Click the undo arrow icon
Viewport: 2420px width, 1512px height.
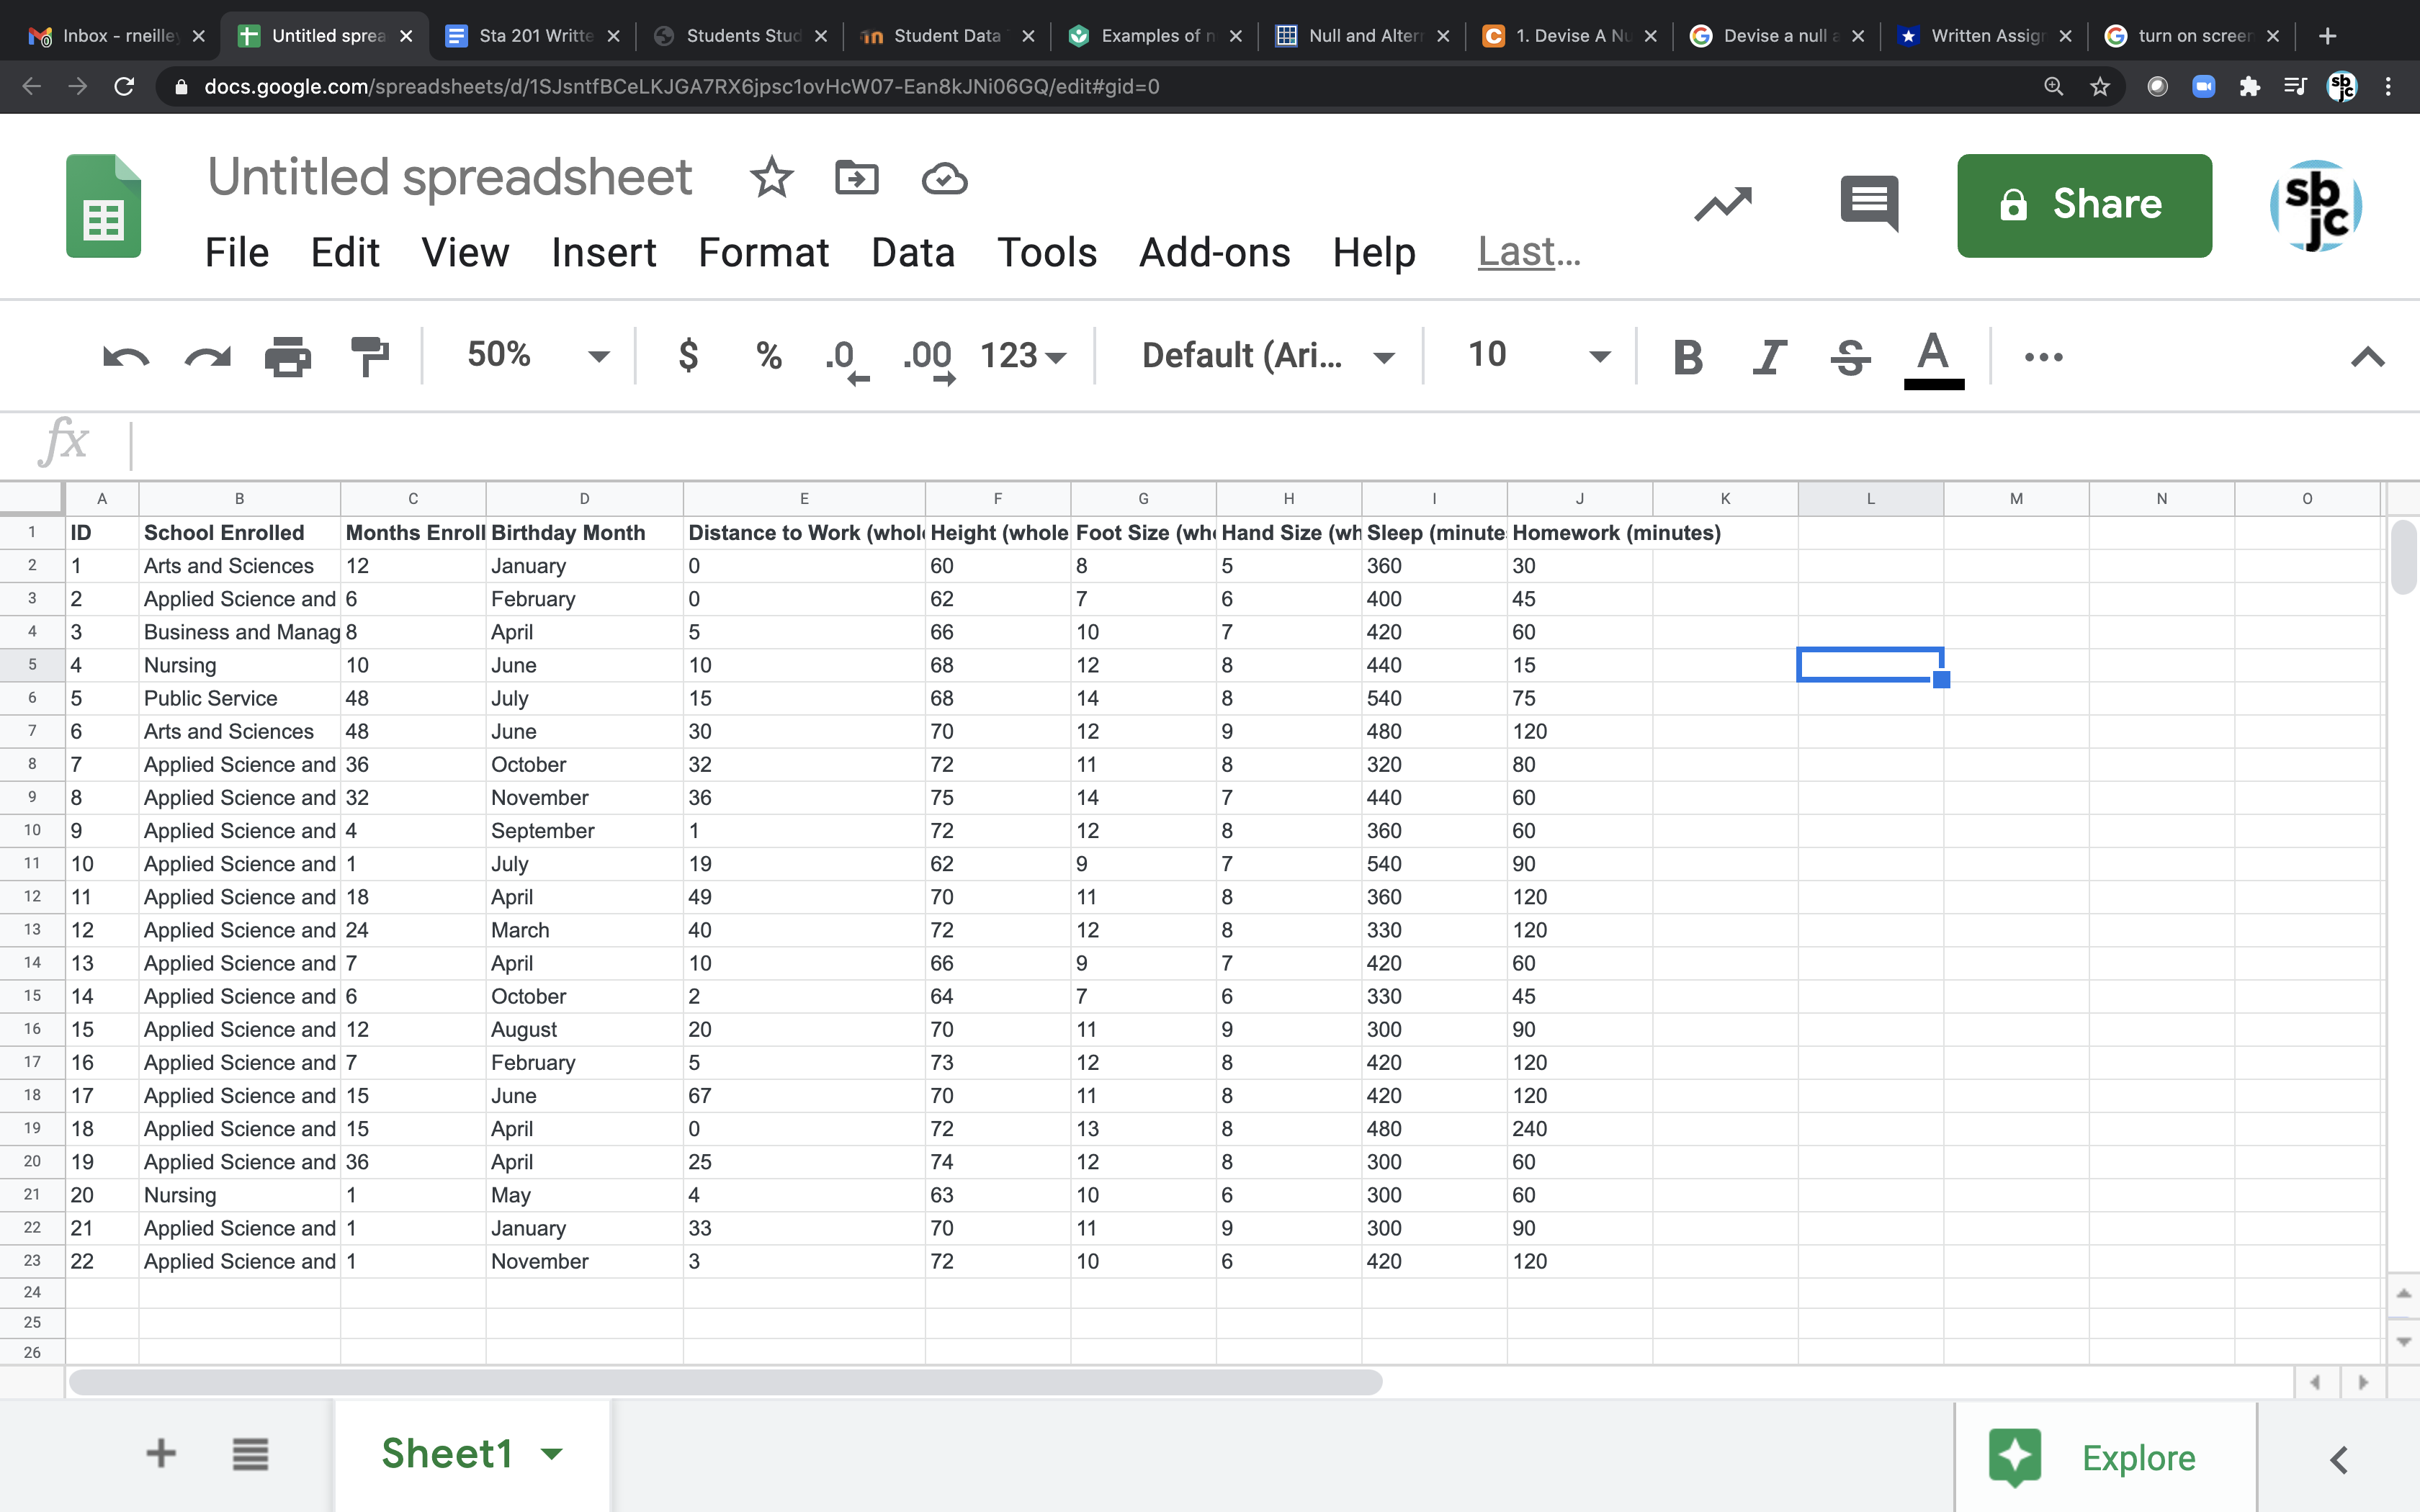[126, 357]
